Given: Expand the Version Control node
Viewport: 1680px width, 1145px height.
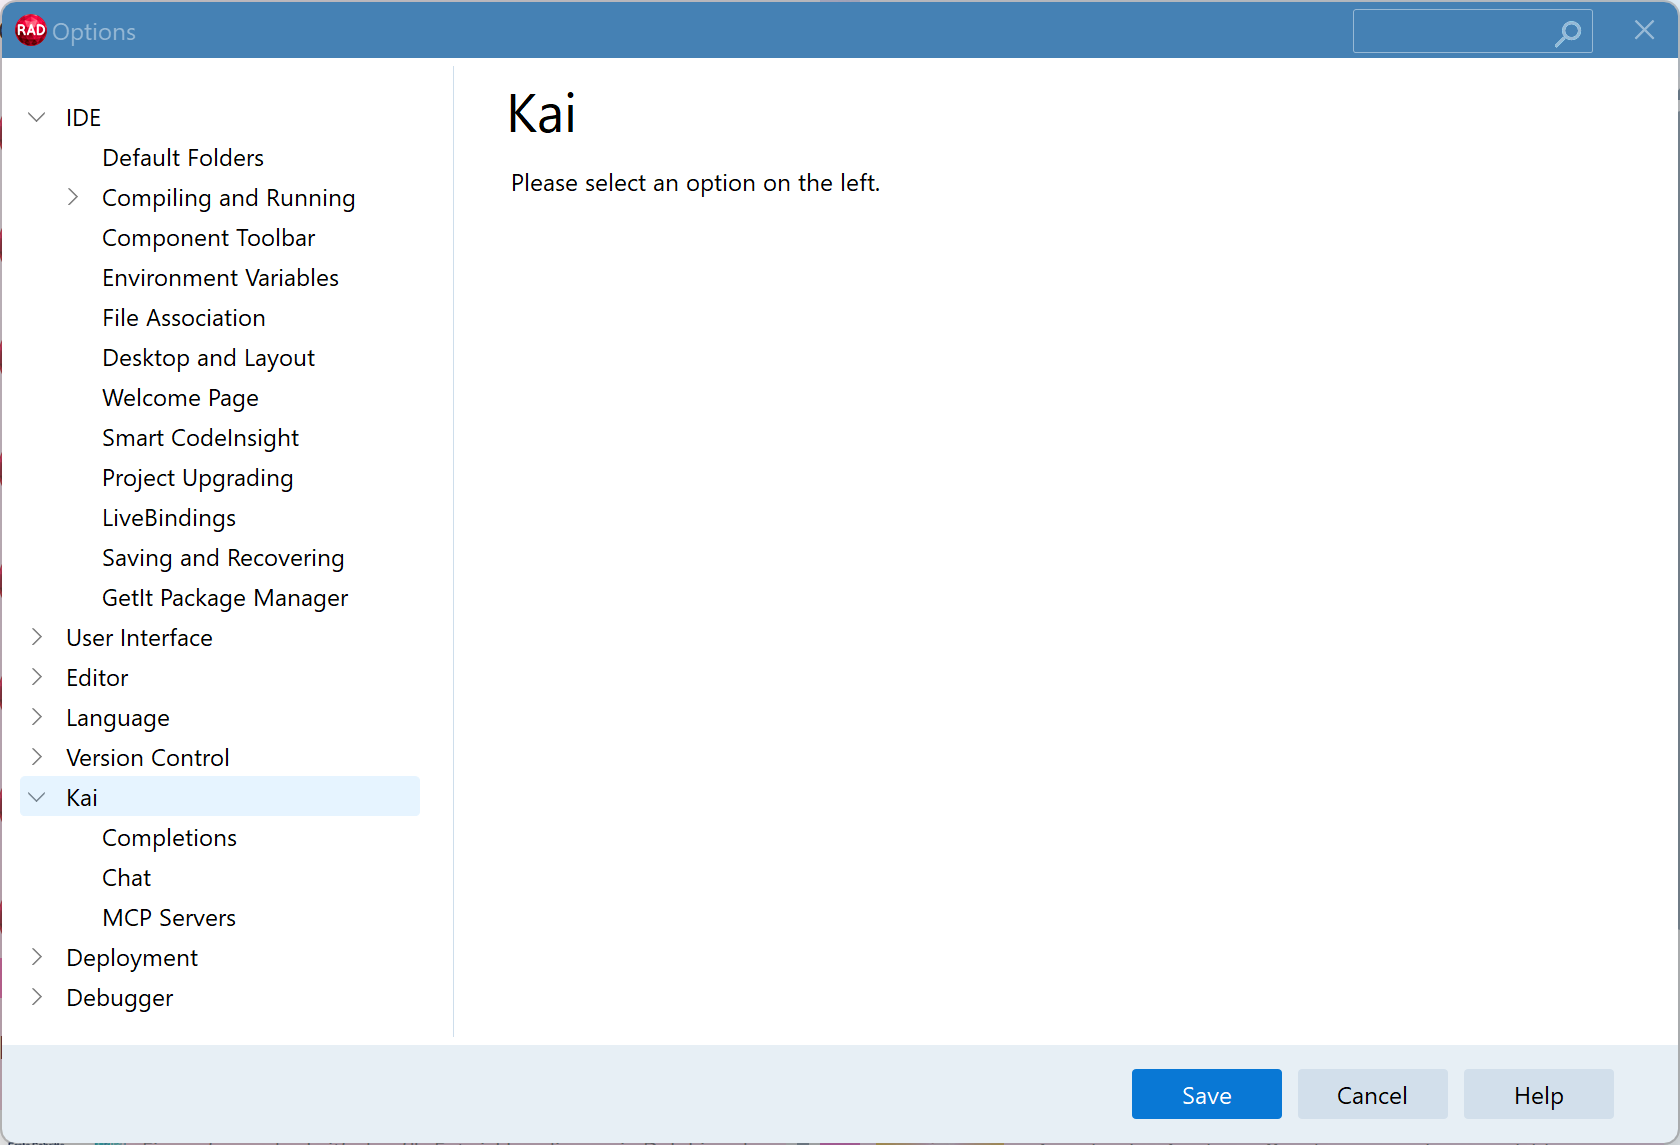Looking at the screenshot, I should pos(37,757).
